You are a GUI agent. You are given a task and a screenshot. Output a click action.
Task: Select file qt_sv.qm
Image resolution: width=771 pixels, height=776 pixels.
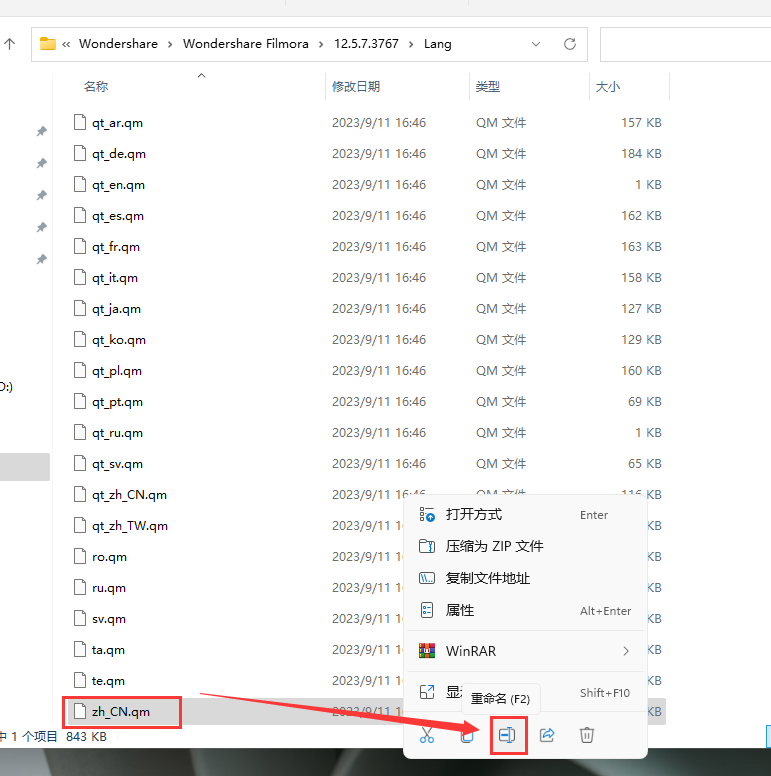pos(117,464)
